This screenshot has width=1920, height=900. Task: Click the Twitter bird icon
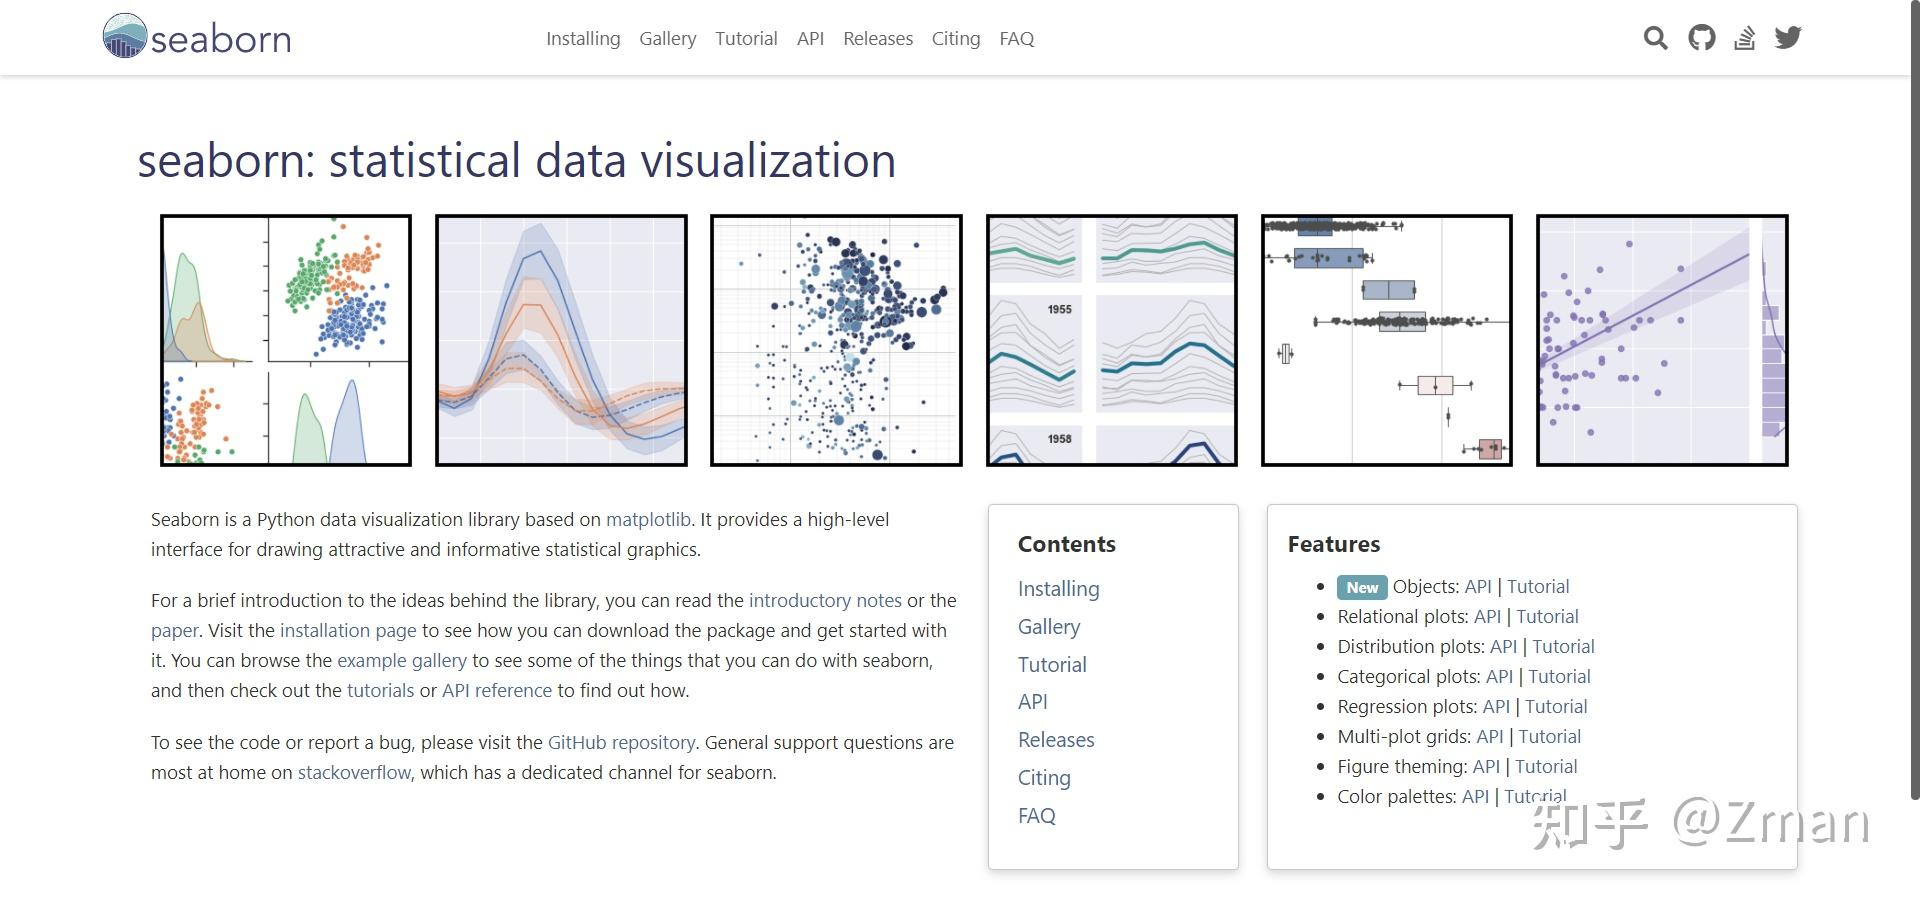[x=1788, y=38]
